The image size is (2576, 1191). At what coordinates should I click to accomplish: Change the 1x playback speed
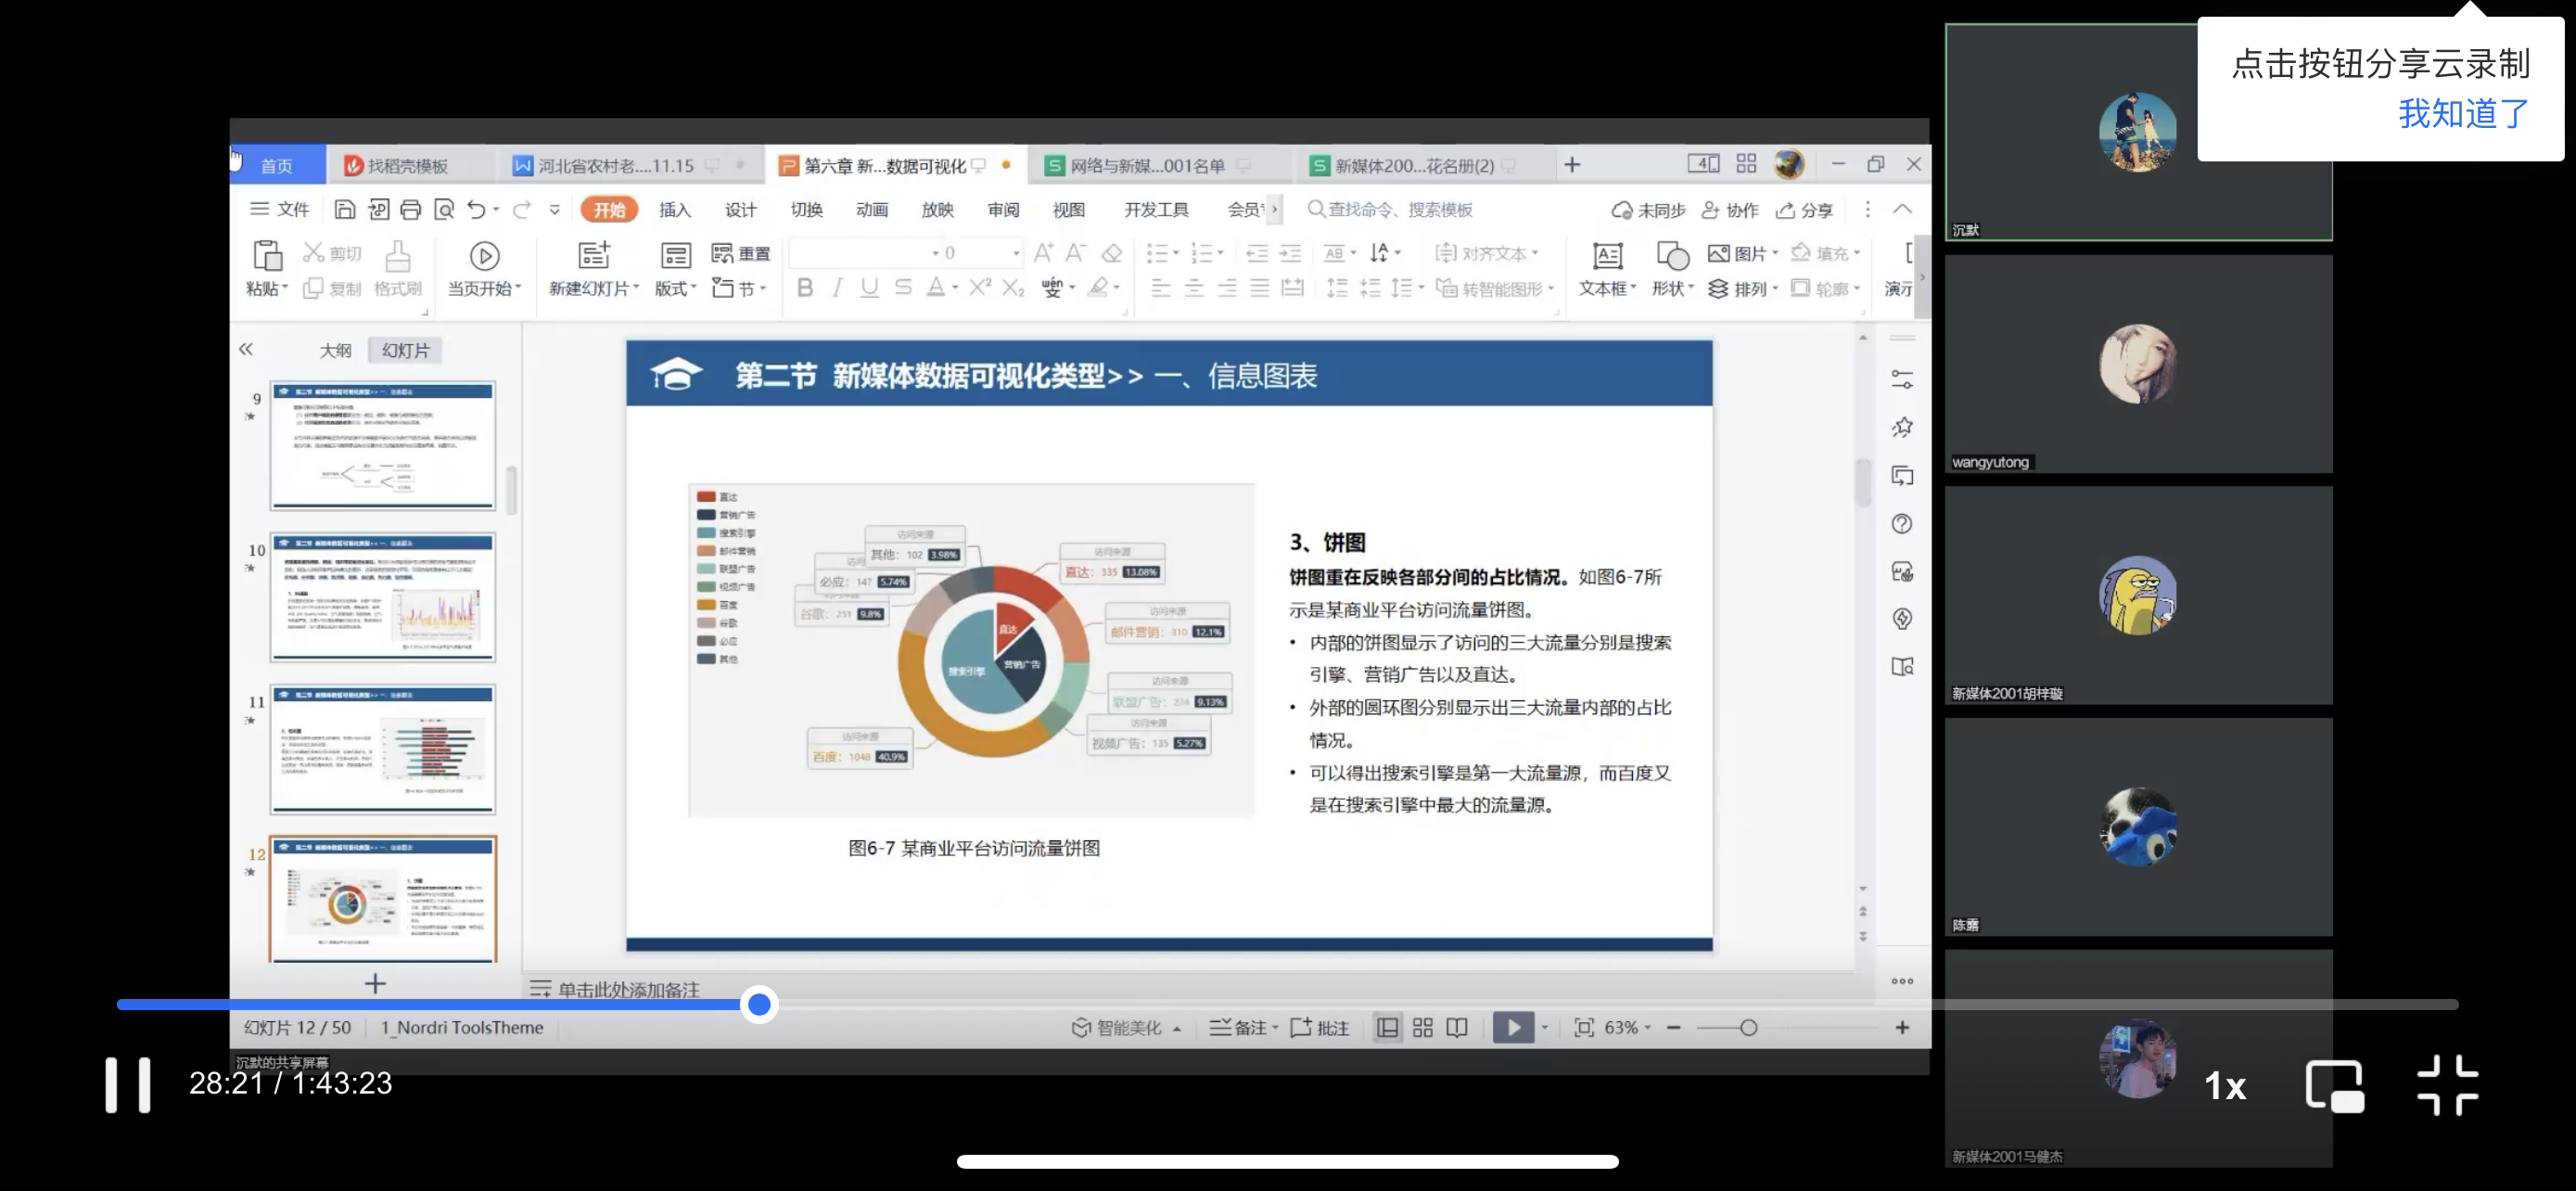2225,1086
